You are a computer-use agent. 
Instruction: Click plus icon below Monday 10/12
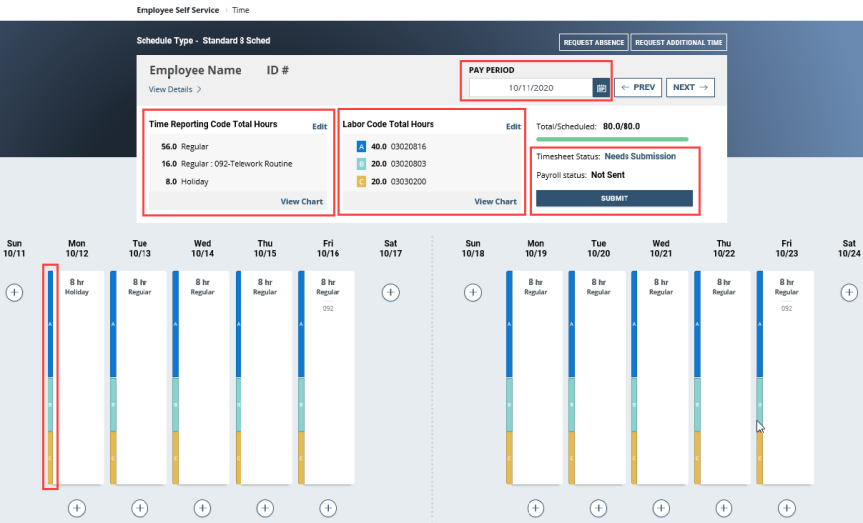pyautogui.click(x=77, y=508)
